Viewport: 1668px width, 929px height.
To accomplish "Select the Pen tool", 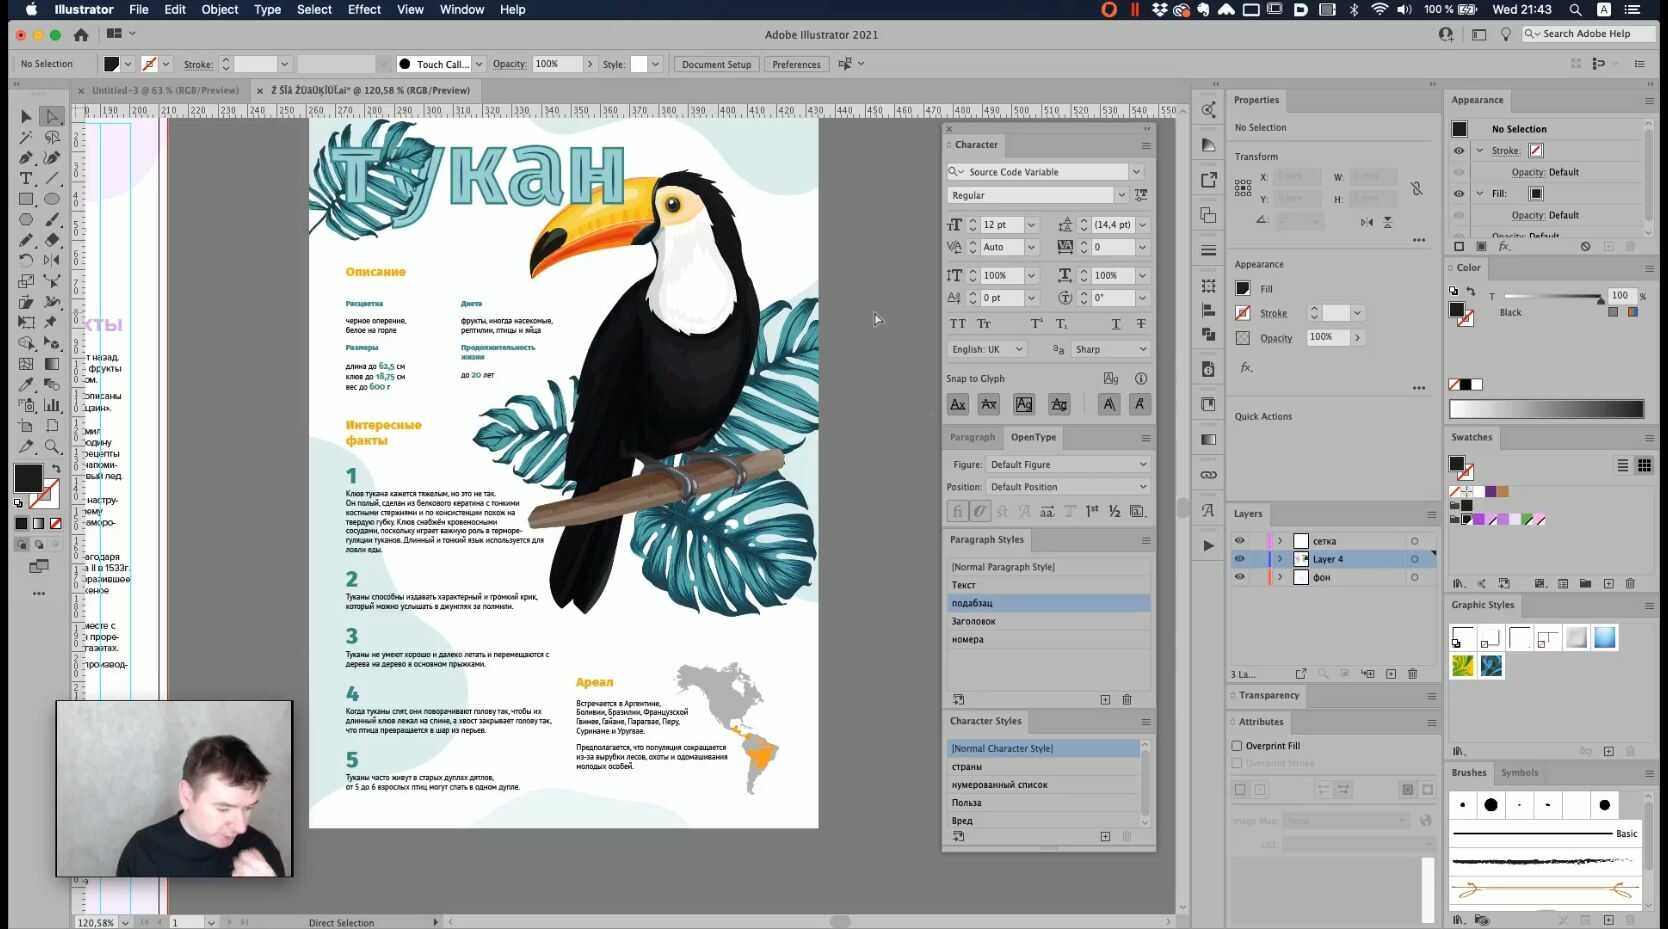I will coord(26,158).
